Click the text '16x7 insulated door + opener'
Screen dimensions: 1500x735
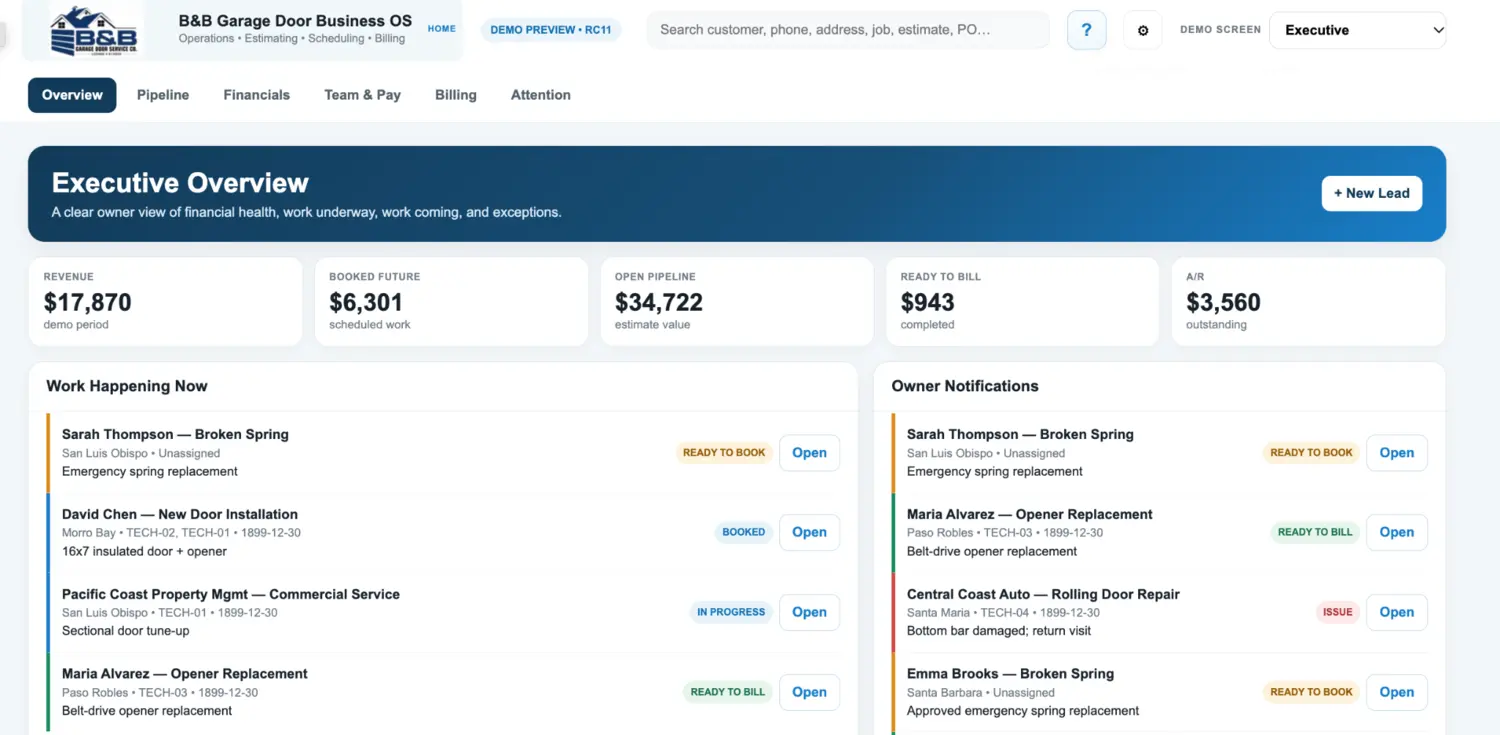pyautogui.click(x=144, y=551)
